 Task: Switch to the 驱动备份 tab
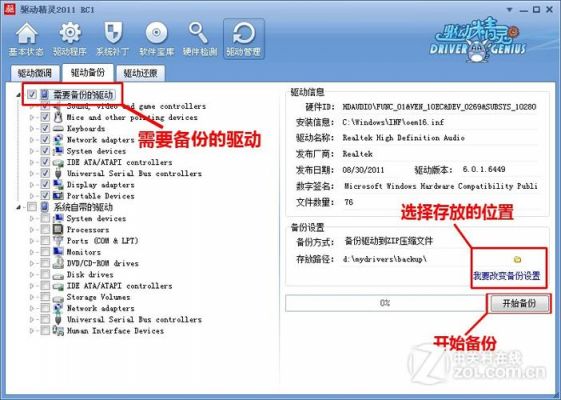pos(88,73)
